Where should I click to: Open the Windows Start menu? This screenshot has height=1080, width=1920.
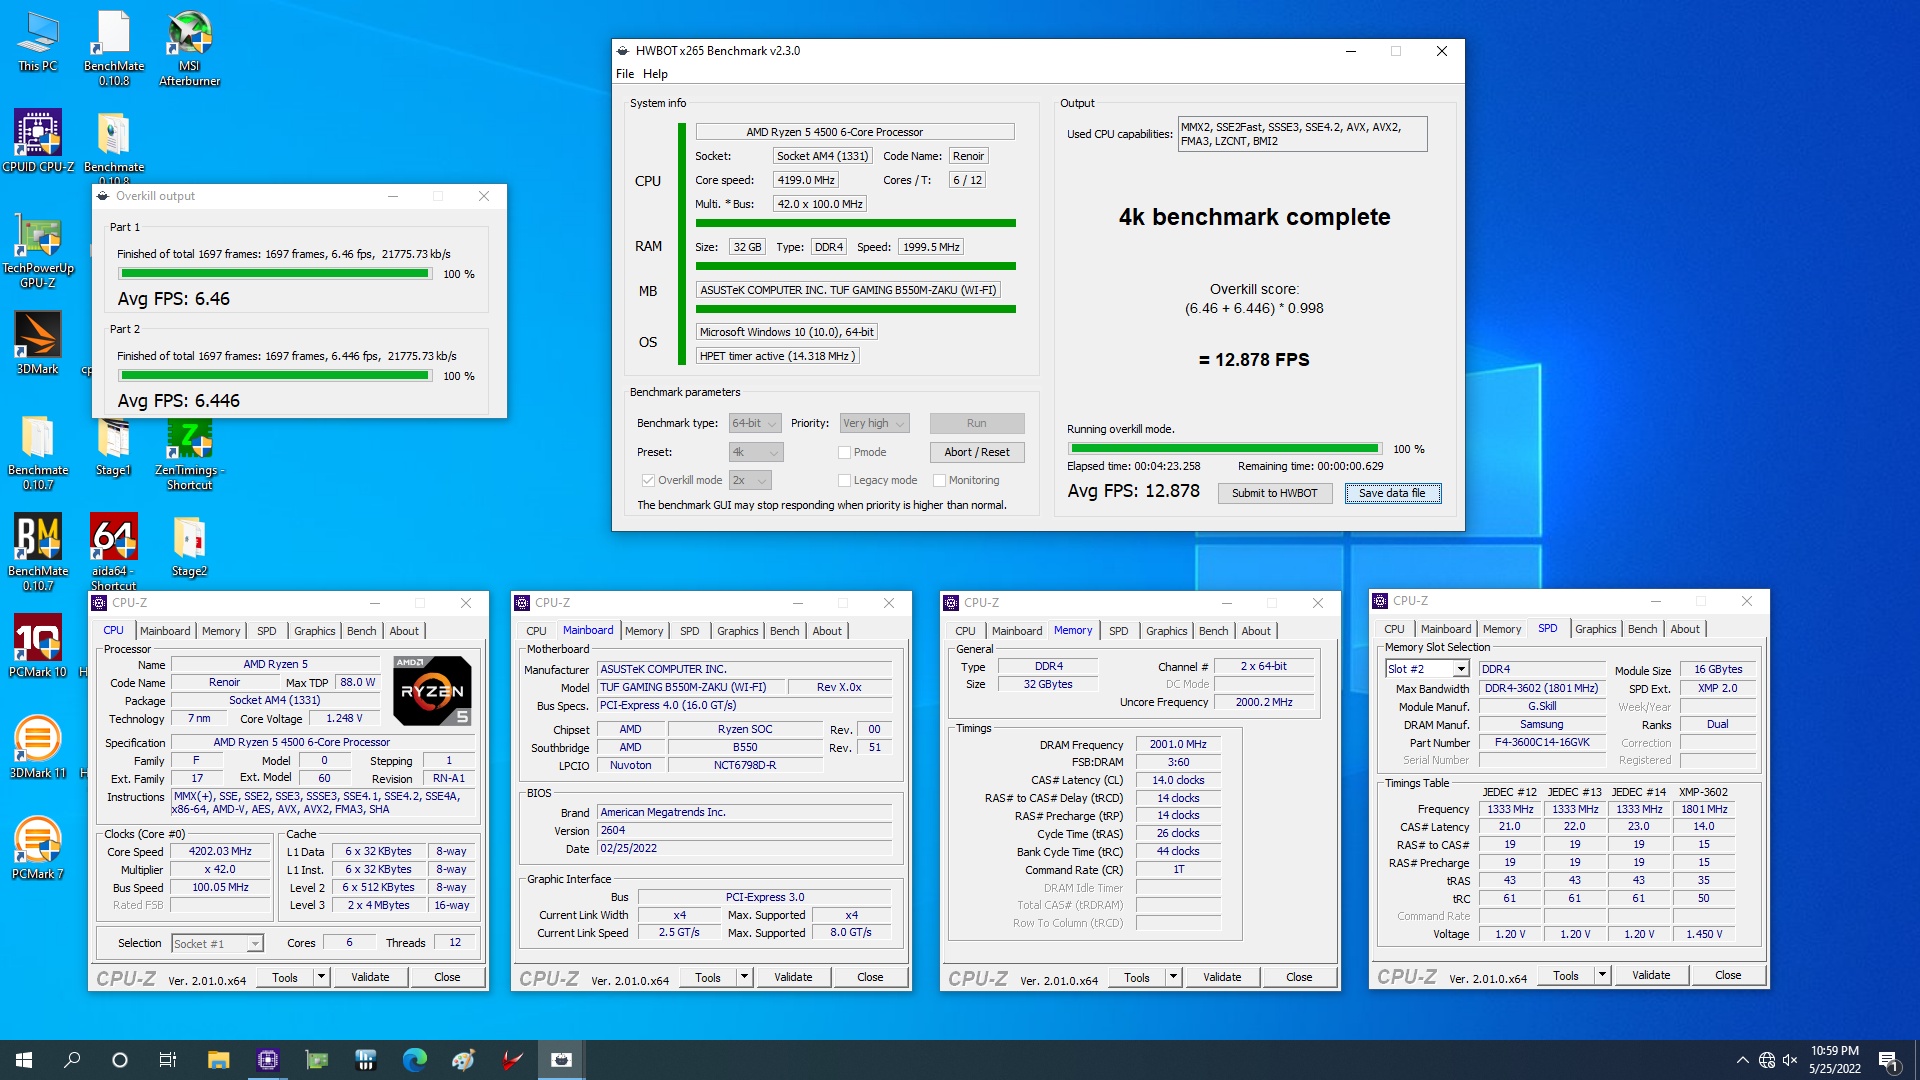[24, 1060]
